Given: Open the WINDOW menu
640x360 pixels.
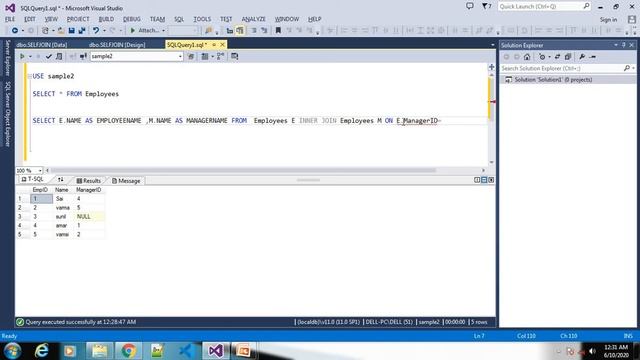Looking at the screenshot, I should click(x=287, y=19).
